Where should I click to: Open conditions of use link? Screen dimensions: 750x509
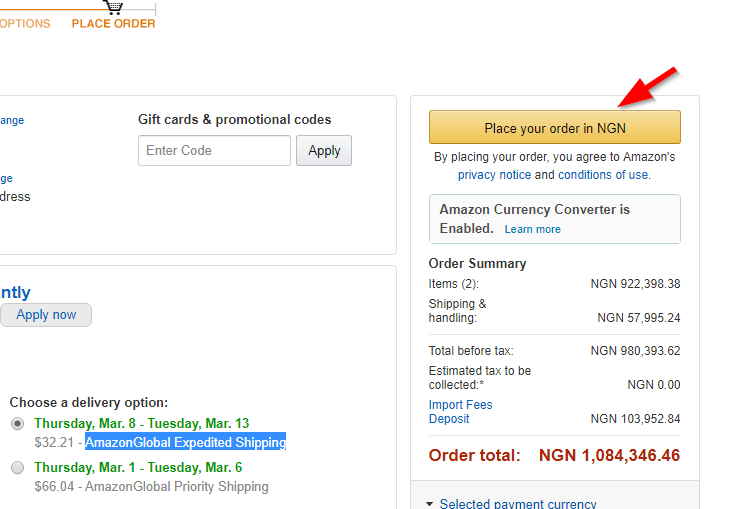[603, 175]
